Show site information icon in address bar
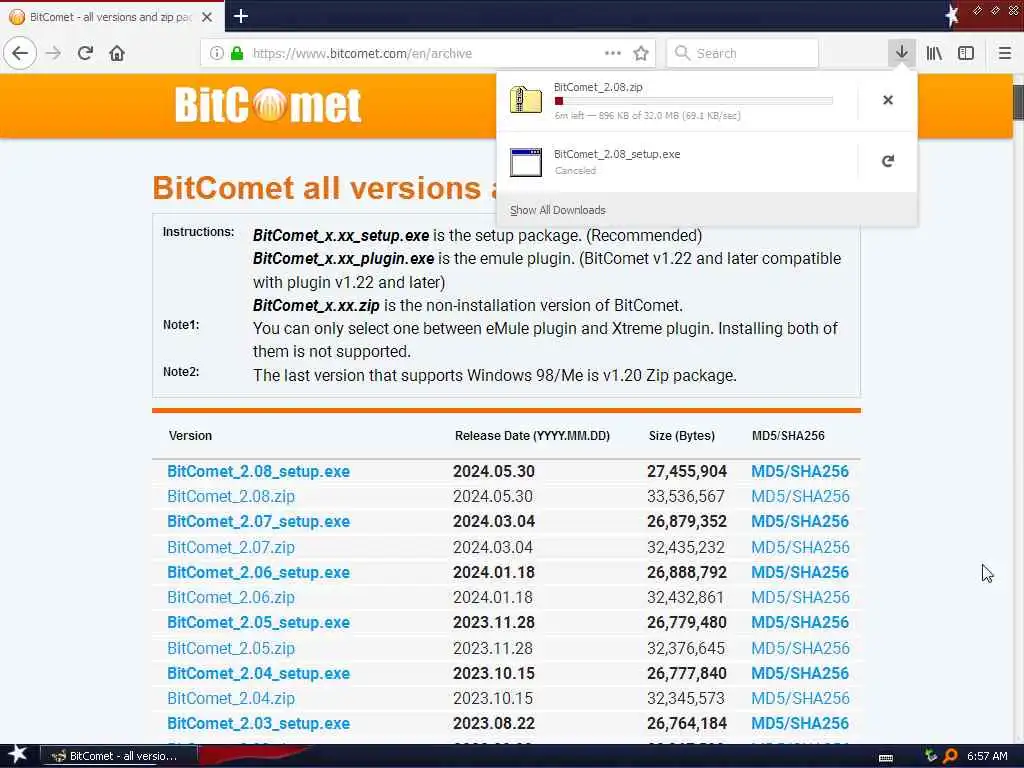Viewport: 1024px width, 768px height. (x=217, y=53)
